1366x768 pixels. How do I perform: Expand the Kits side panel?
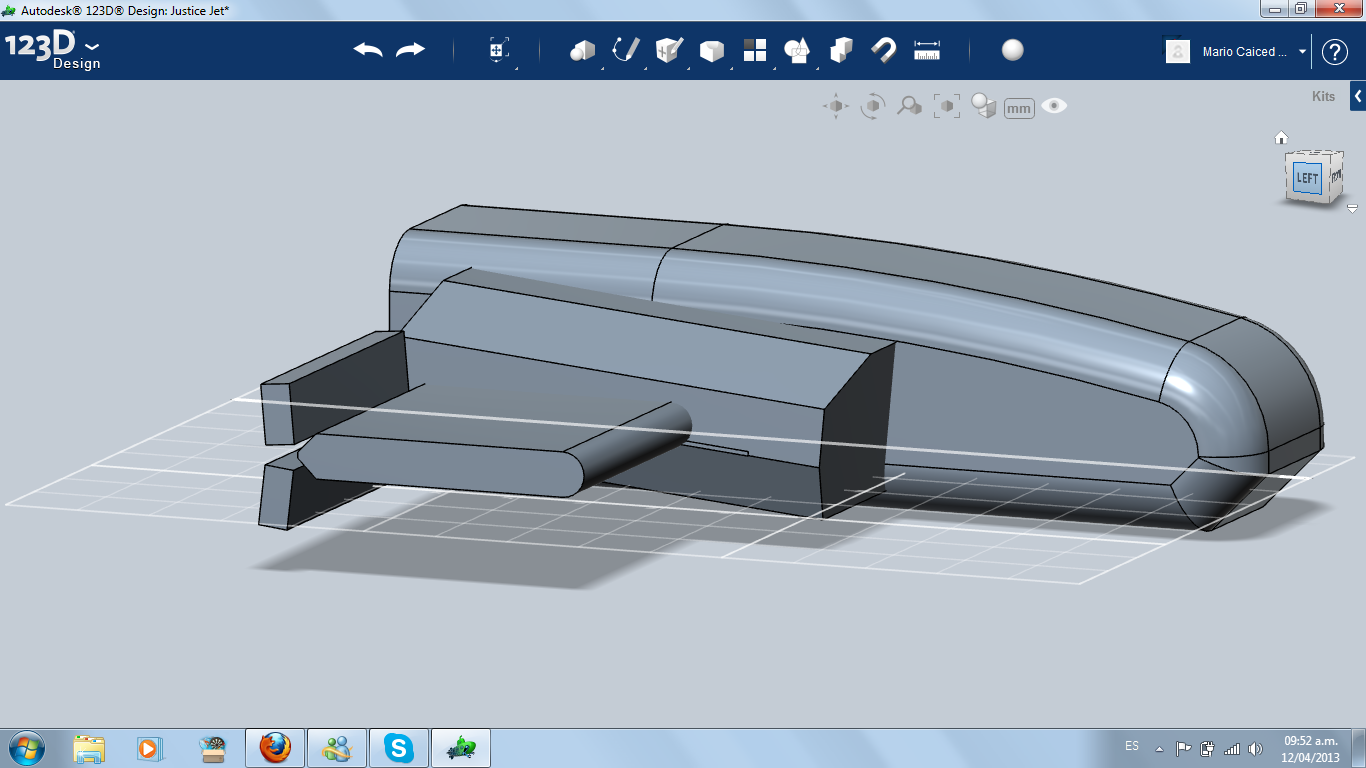(x=1358, y=96)
